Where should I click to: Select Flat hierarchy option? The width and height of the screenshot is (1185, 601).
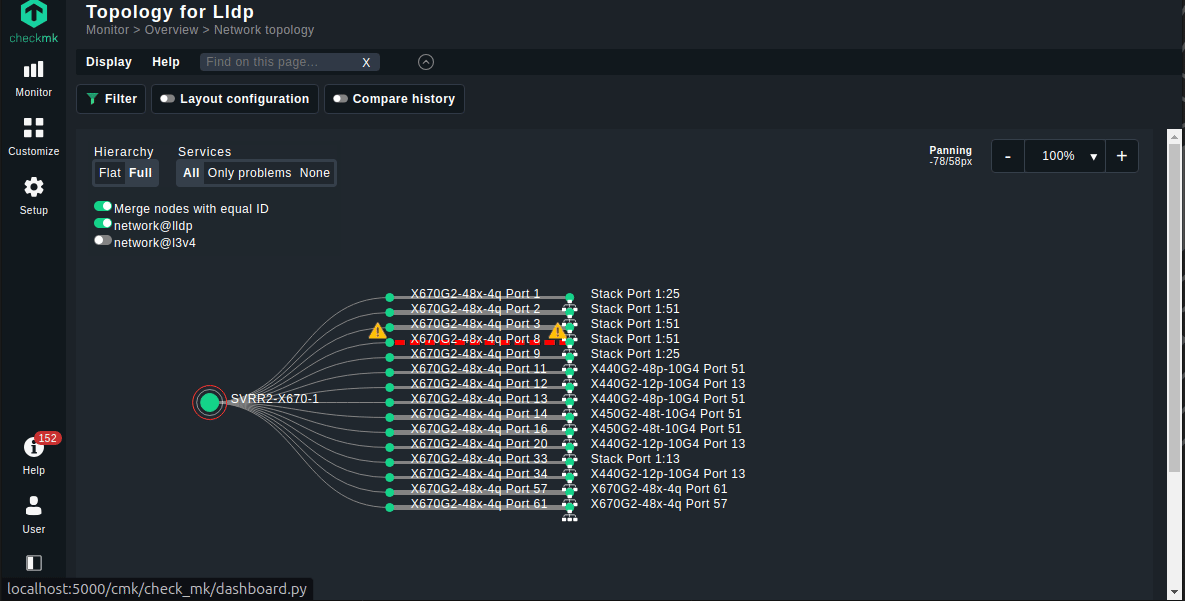click(x=110, y=173)
